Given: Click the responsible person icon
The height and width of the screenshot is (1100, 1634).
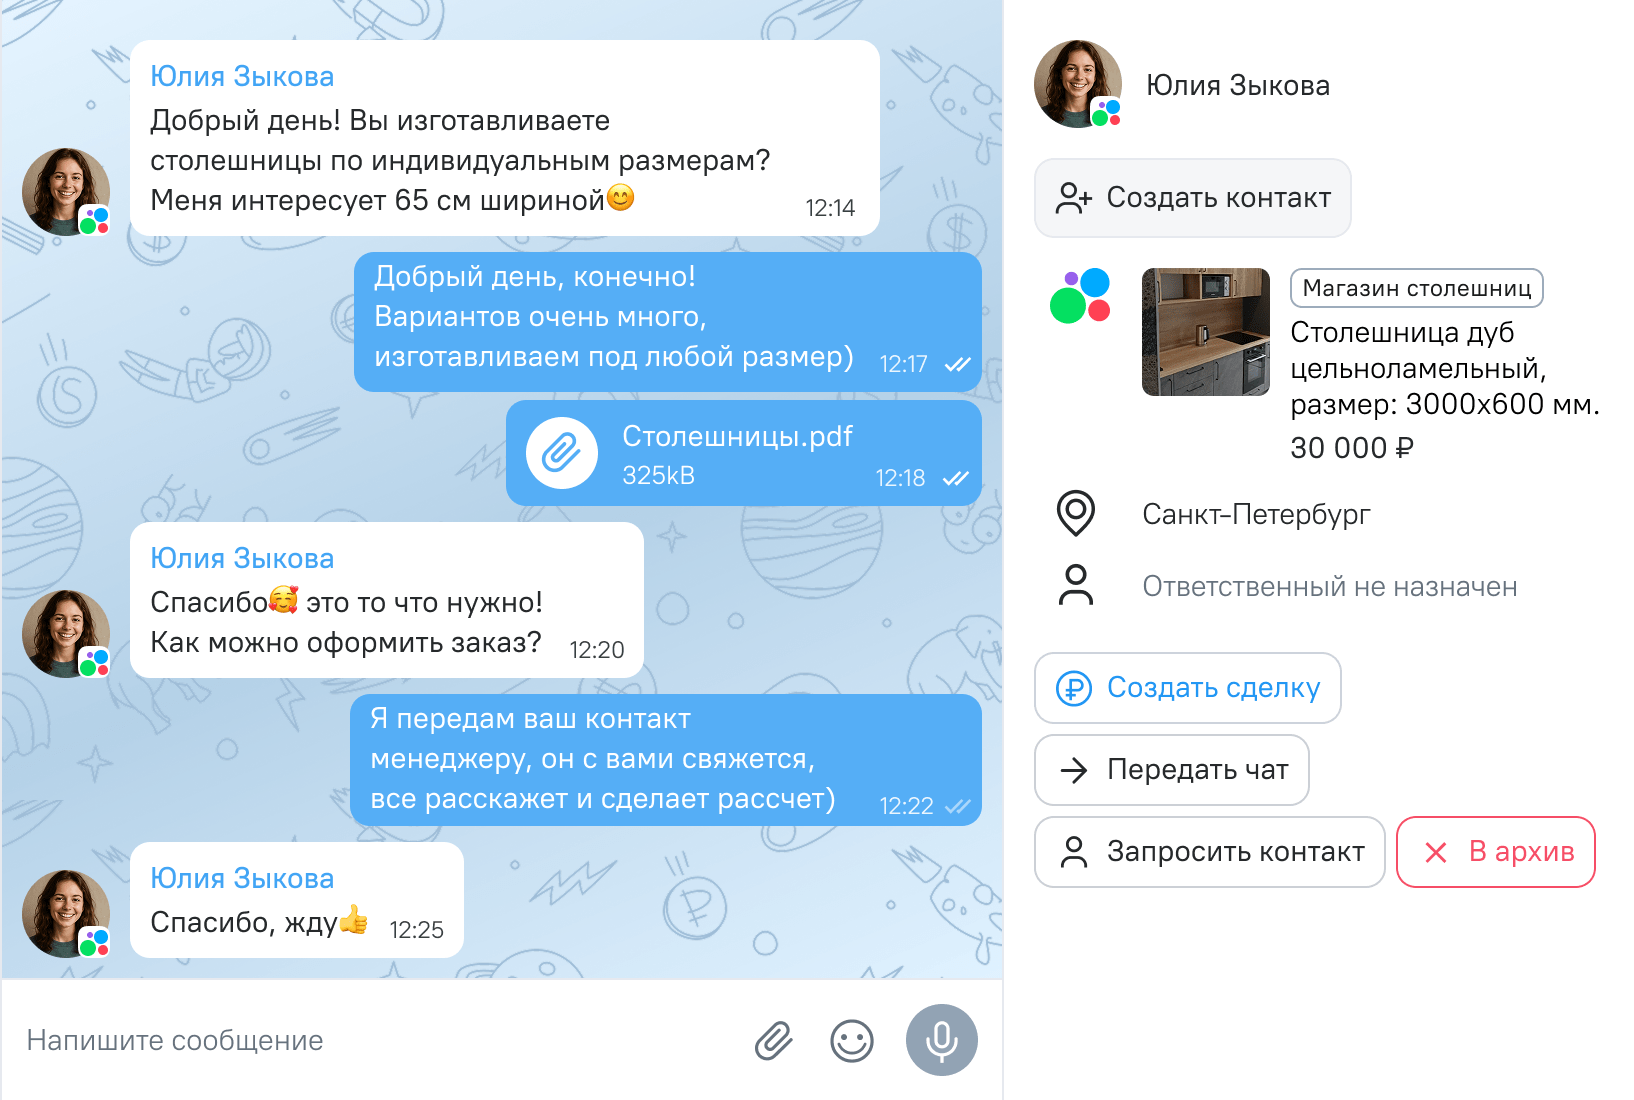Looking at the screenshot, I should (1076, 585).
